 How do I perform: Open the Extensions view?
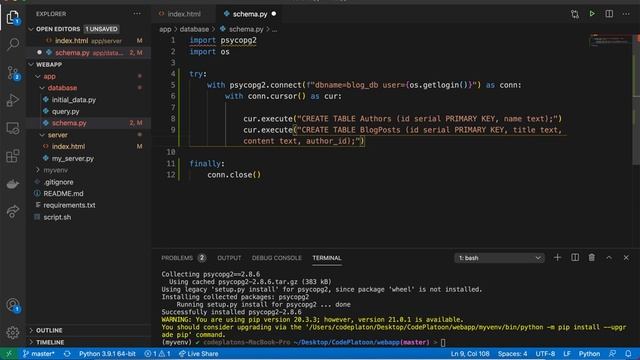click(13, 156)
